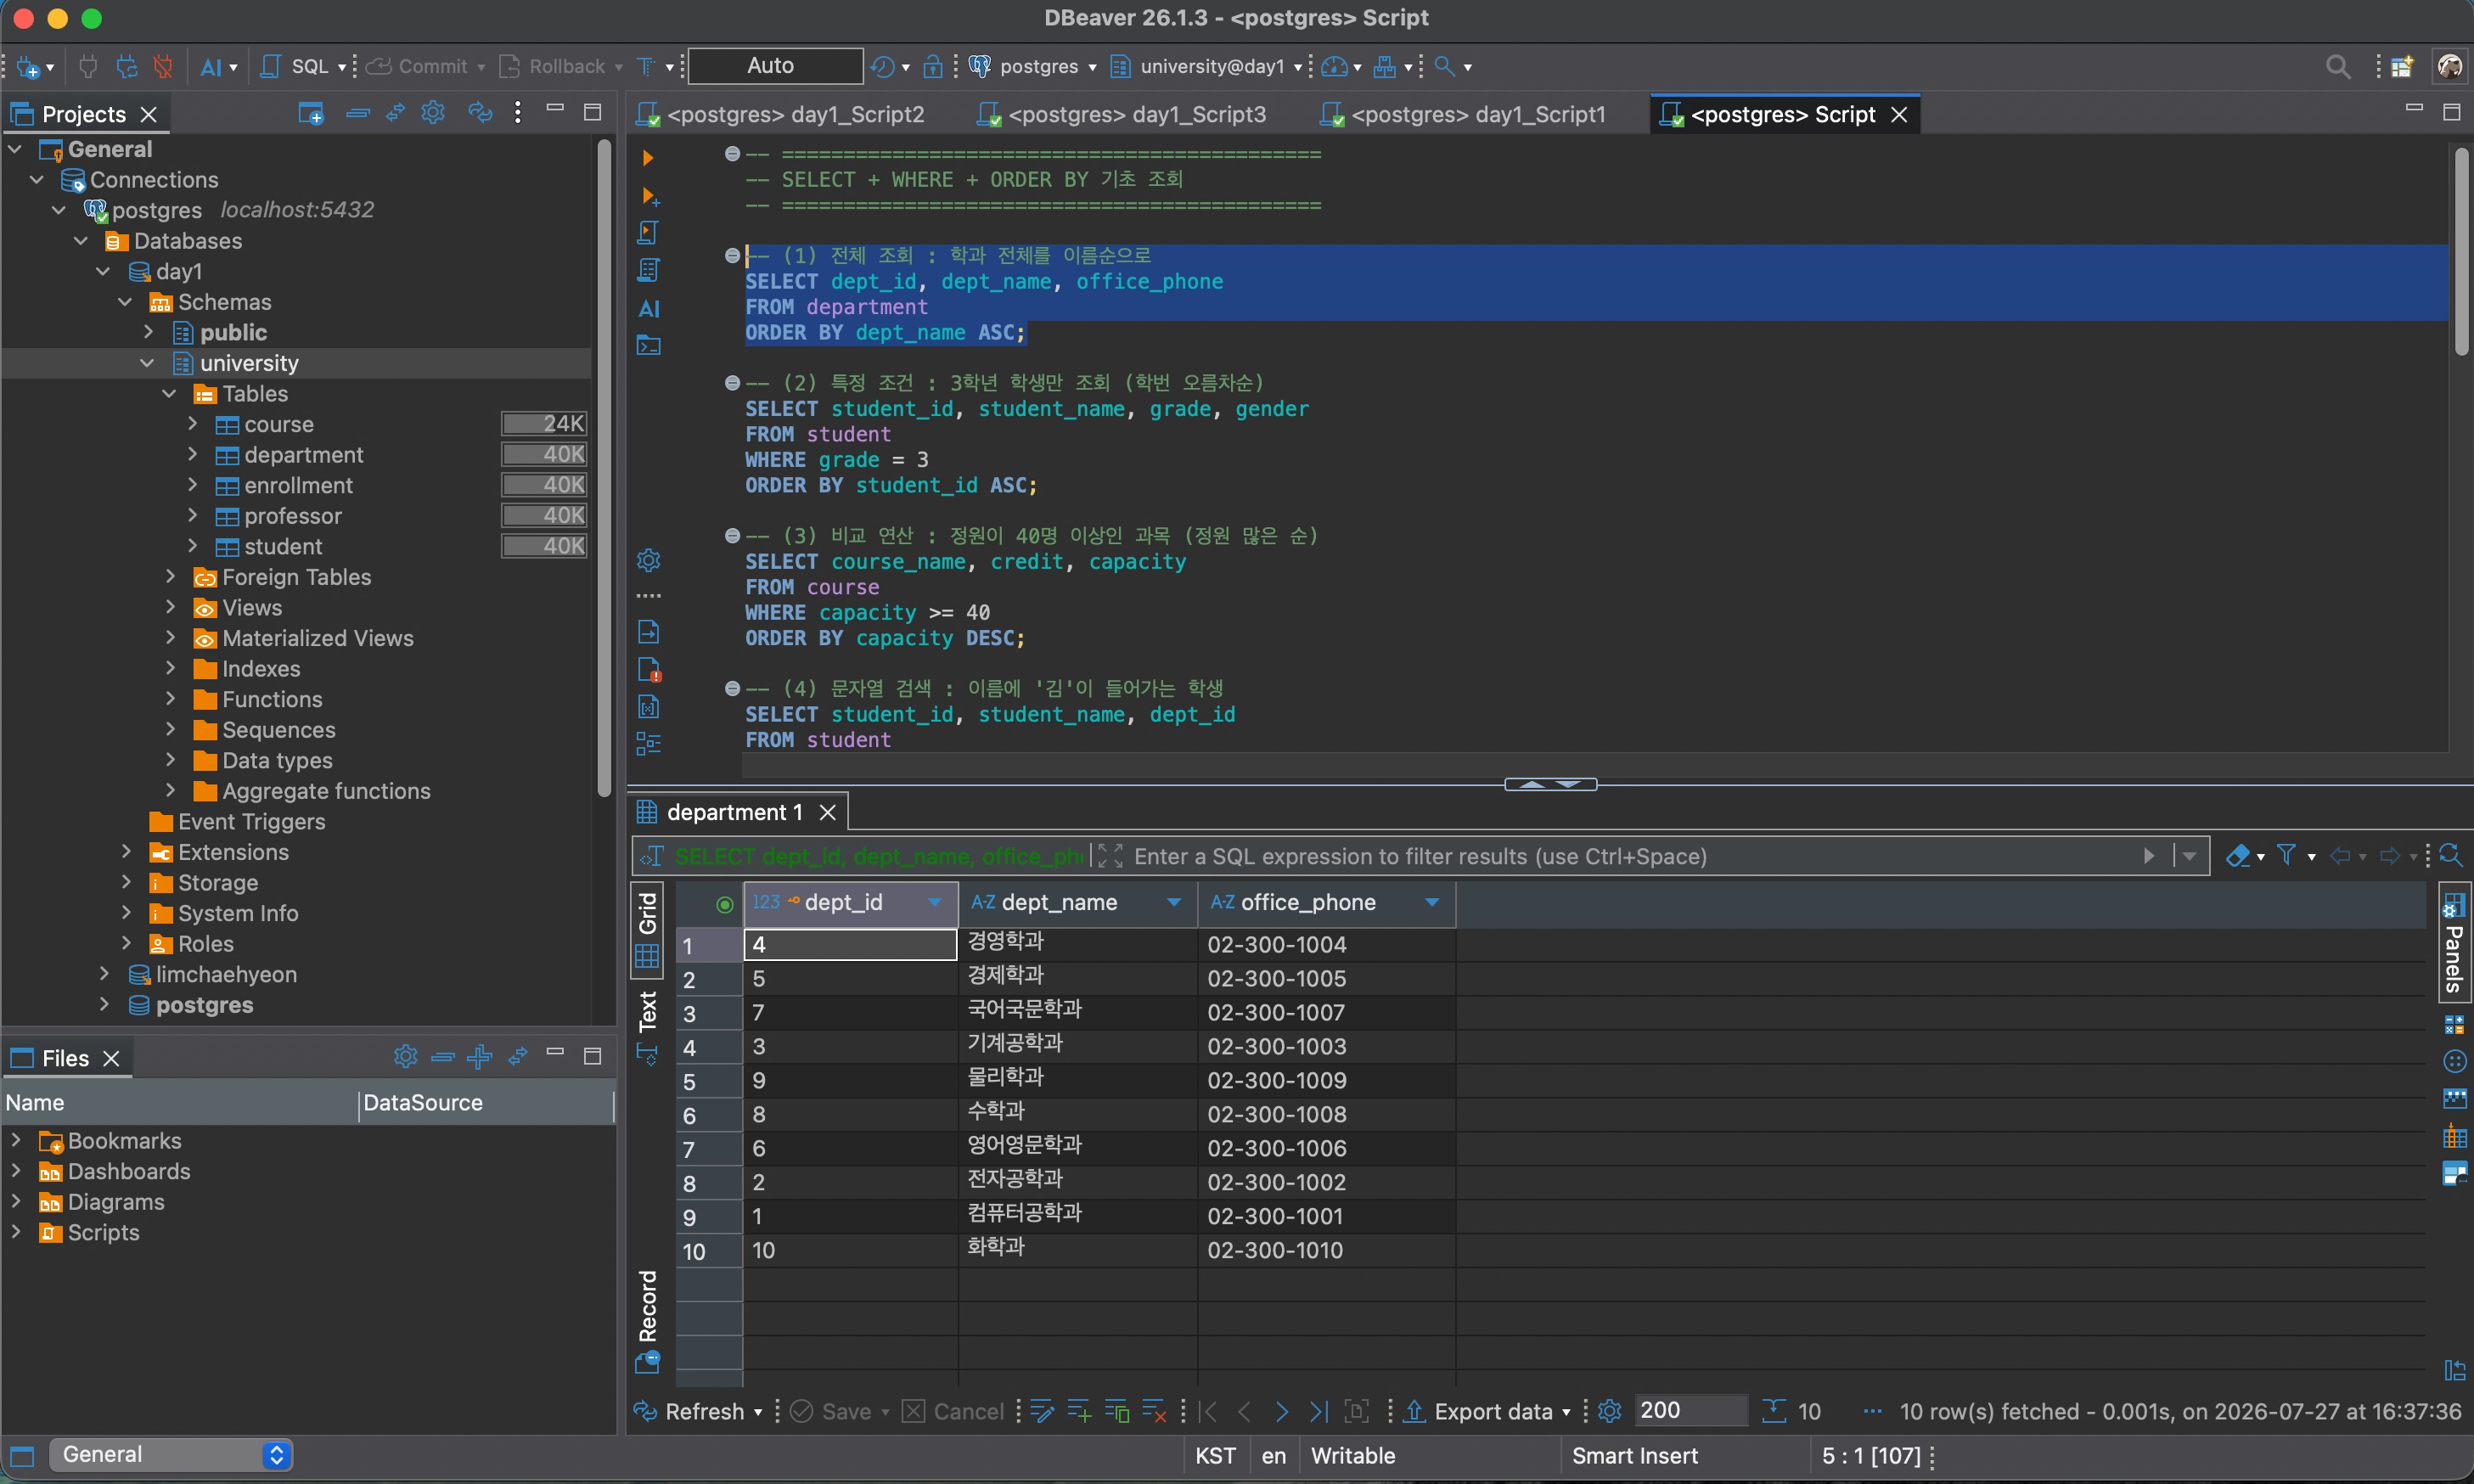The image size is (2474, 1484).
Task: Go to next row in results
Action: tap(1282, 1411)
